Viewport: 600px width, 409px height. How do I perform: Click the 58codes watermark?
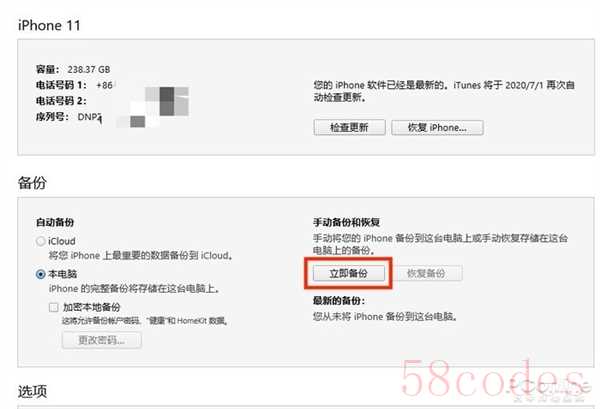[494, 379]
